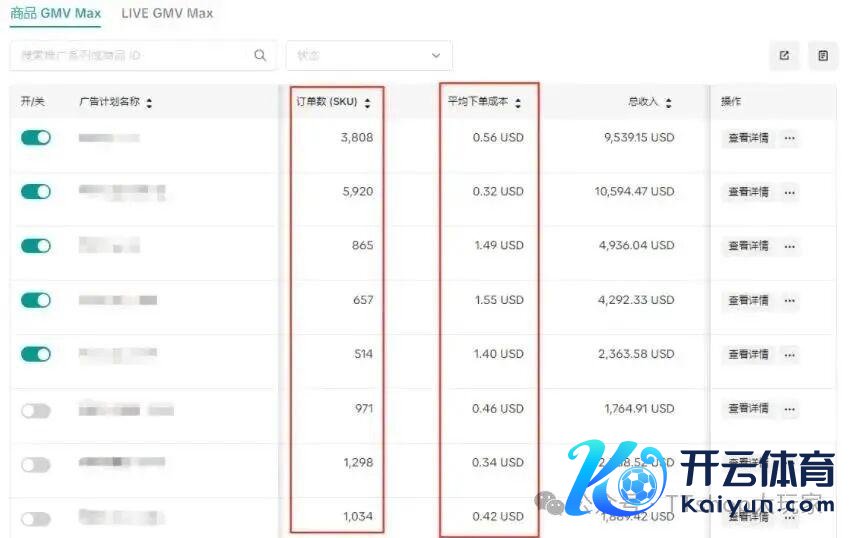850x538 pixels.
Task: Sort by 平均下单成本 column arrows
Action: [x=518, y=103]
